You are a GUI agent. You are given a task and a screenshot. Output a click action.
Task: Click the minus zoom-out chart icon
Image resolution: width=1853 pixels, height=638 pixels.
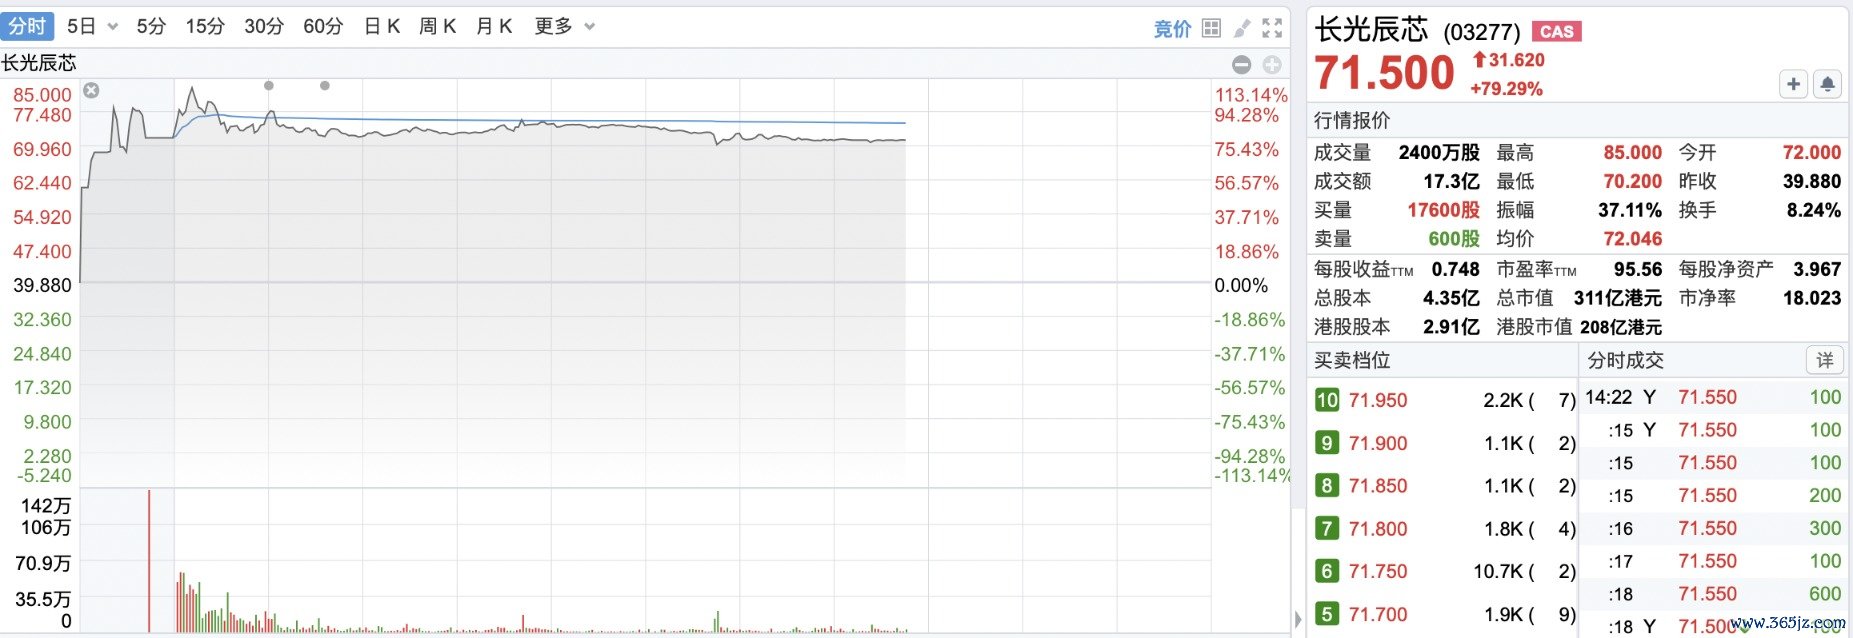click(x=1242, y=65)
